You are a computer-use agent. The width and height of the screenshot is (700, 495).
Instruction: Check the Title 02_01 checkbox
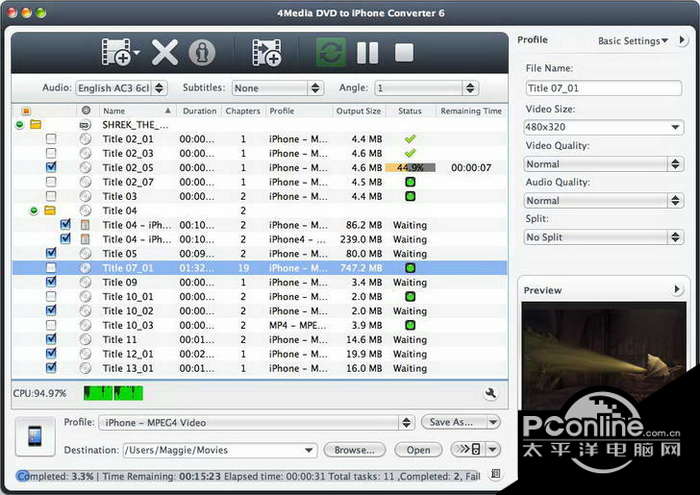point(51,139)
